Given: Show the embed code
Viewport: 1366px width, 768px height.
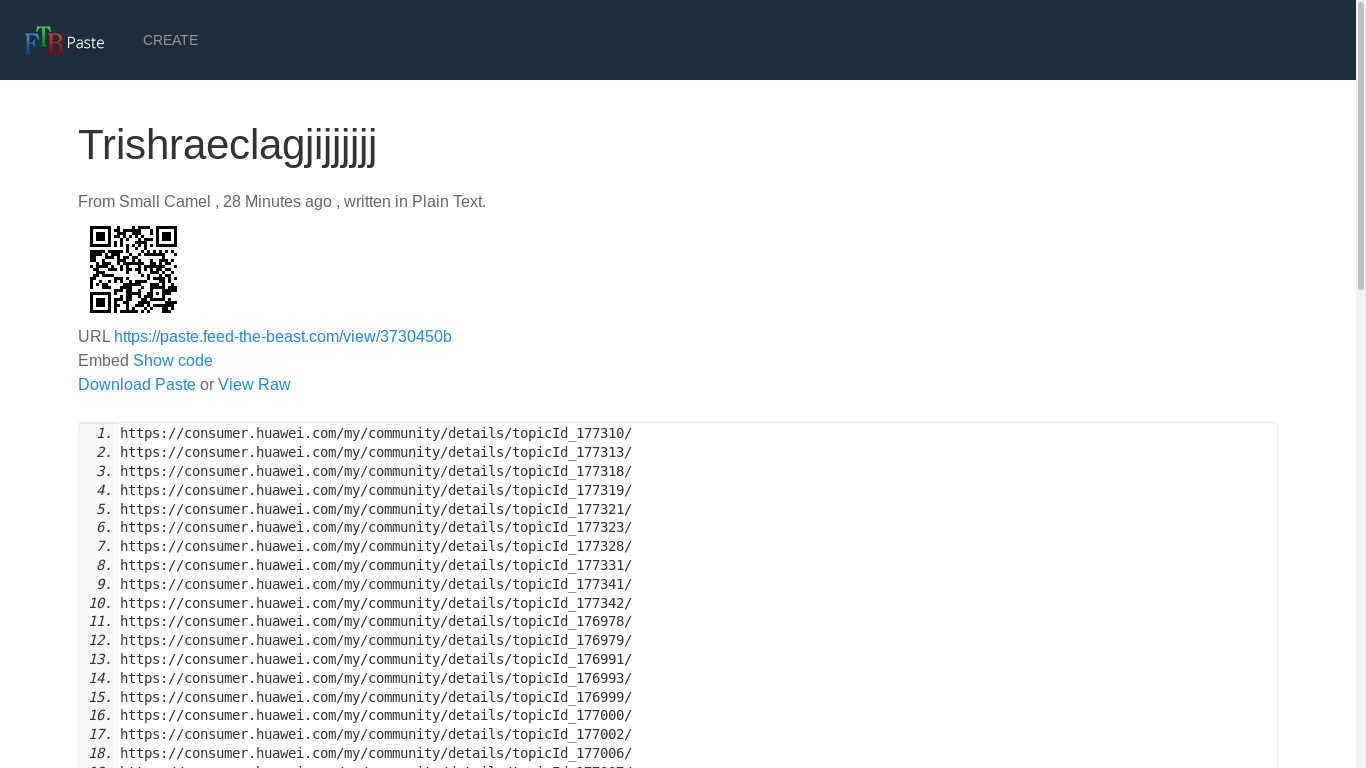Looking at the screenshot, I should 173,360.
